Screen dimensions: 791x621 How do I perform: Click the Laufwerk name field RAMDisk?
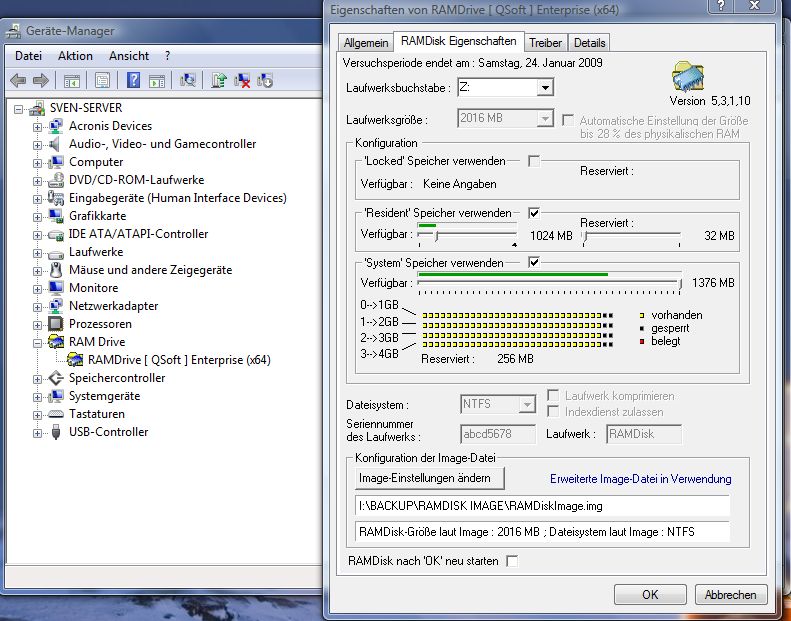click(644, 434)
